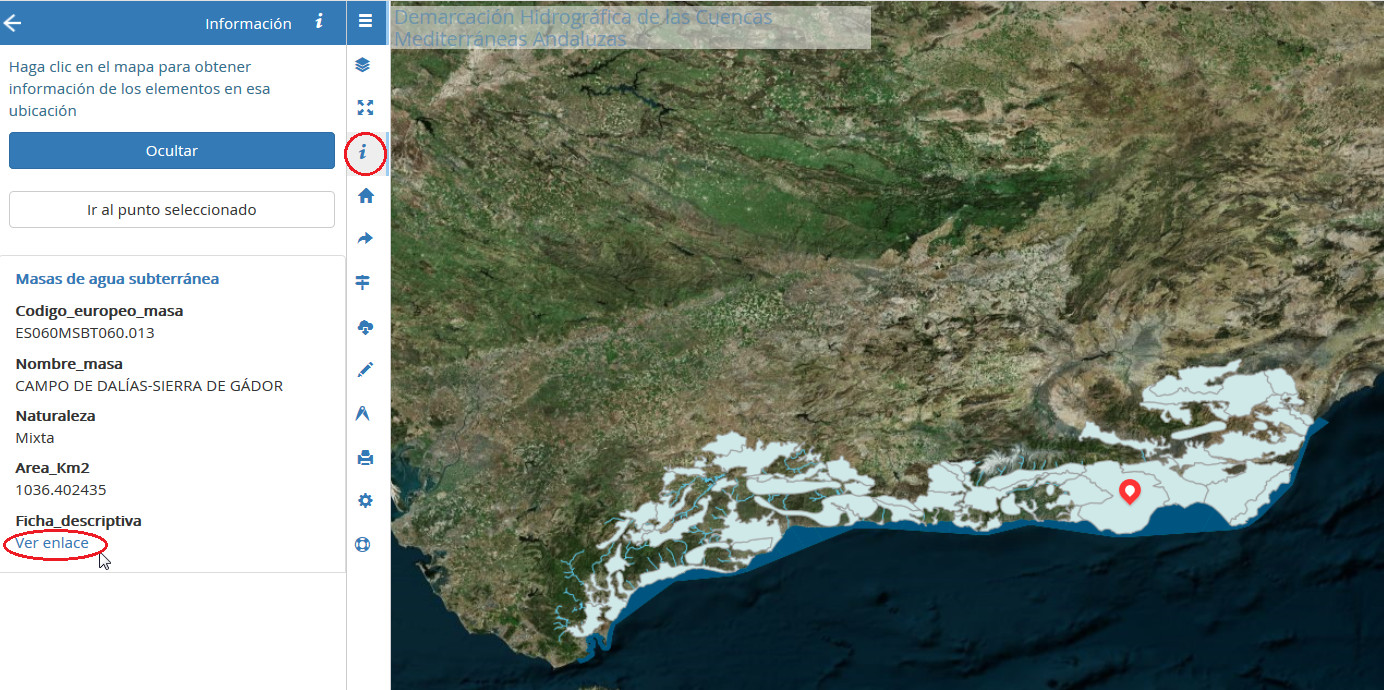Screen dimensions: 1384x690
Task: Click the Haga clic en el mapa hint
Action: click(x=139, y=89)
